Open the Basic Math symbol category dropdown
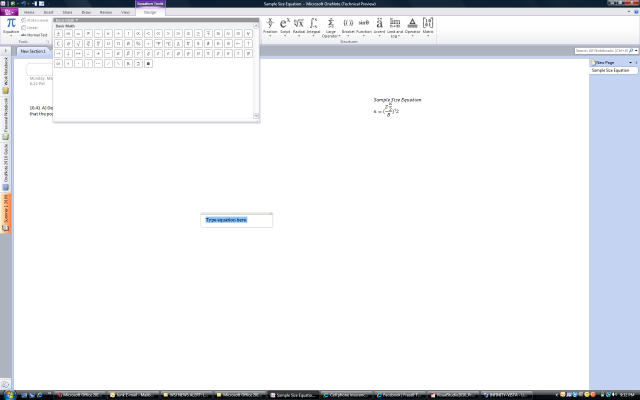Viewport: 640px width, 400px height. [67, 20]
